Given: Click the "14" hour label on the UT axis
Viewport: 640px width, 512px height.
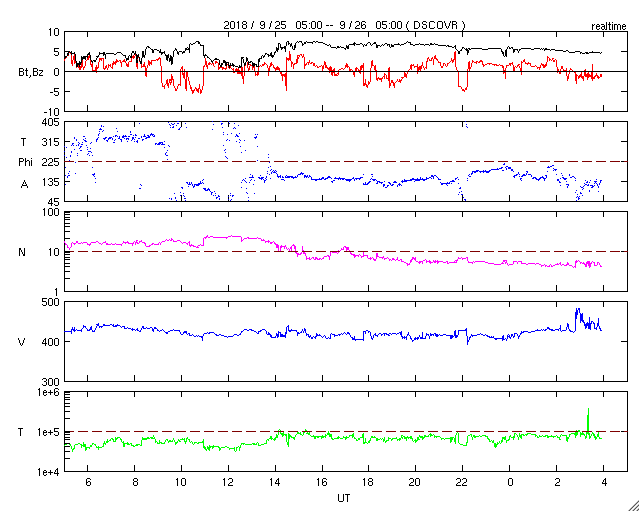Looking at the screenshot, I should (x=275, y=482).
